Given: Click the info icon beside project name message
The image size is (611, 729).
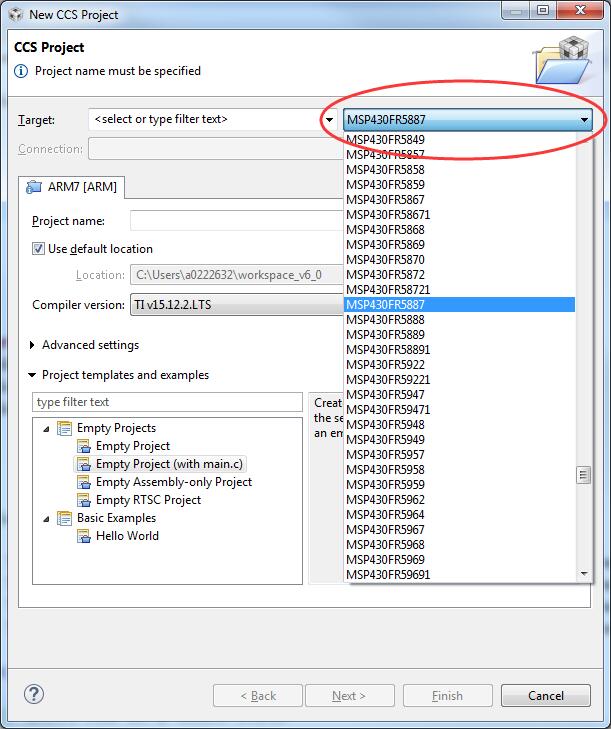Looking at the screenshot, I should coord(21,71).
